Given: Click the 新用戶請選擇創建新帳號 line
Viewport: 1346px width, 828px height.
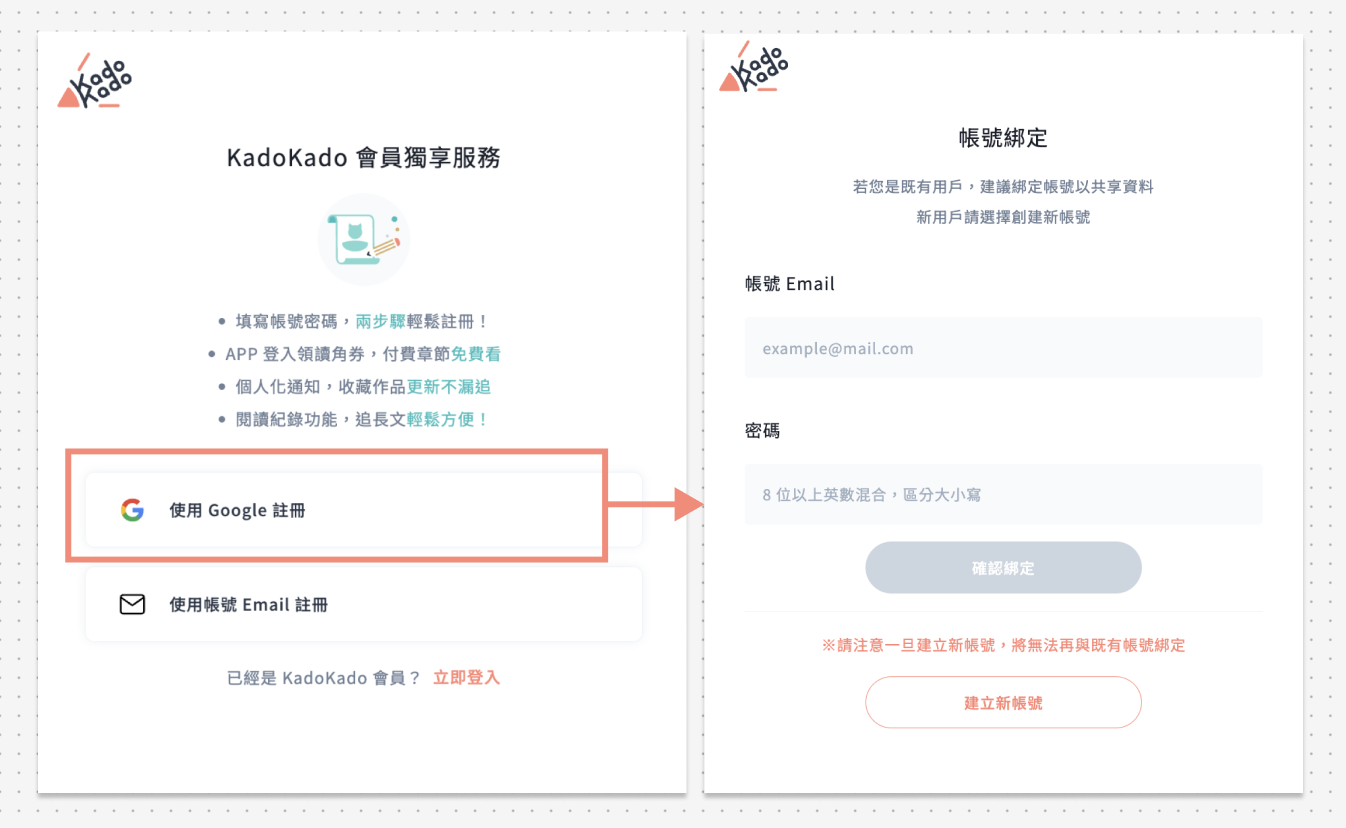Looking at the screenshot, I should click(x=1003, y=216).
